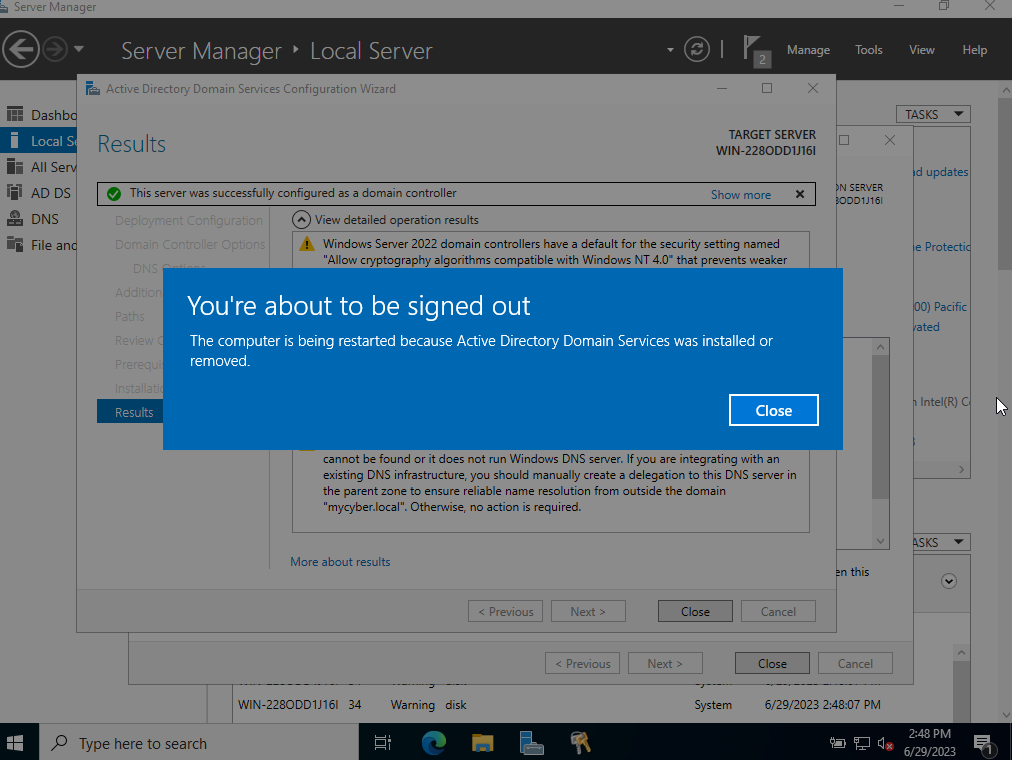Select Domain Controller Options wizard step
1012x760 pixels.
pyautogui.click(x=190, y=245)
